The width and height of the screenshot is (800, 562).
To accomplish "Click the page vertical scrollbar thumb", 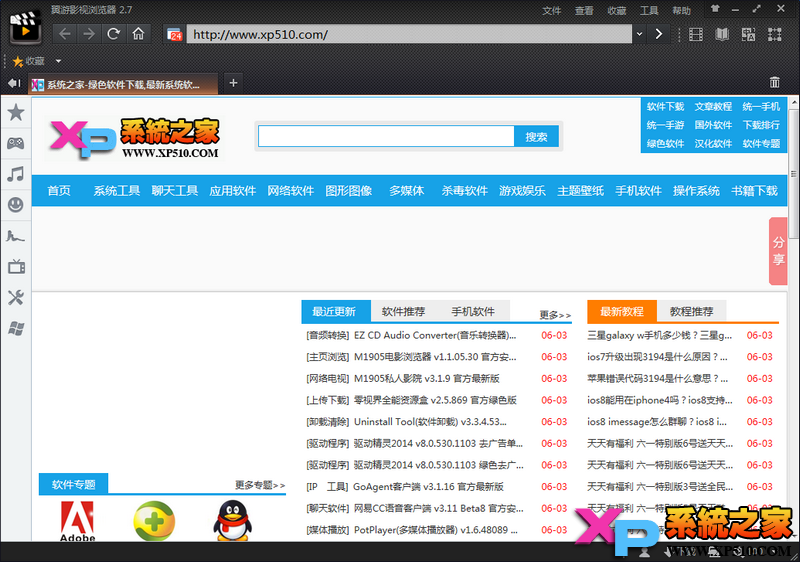I will tap(793, 173).
